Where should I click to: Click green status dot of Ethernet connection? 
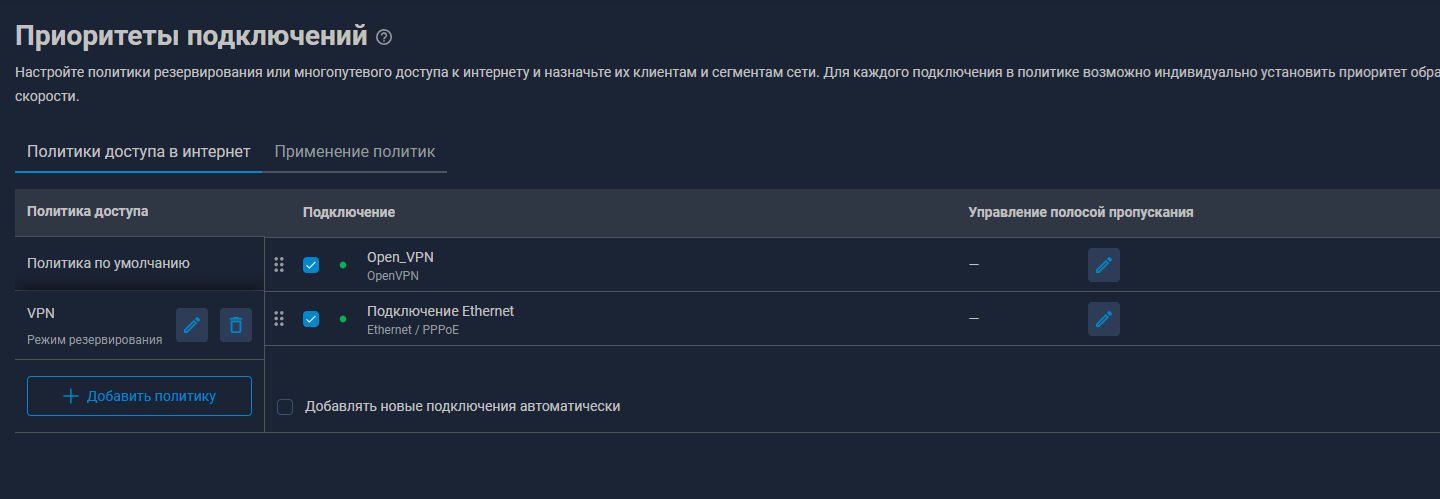tap(343, 319)
